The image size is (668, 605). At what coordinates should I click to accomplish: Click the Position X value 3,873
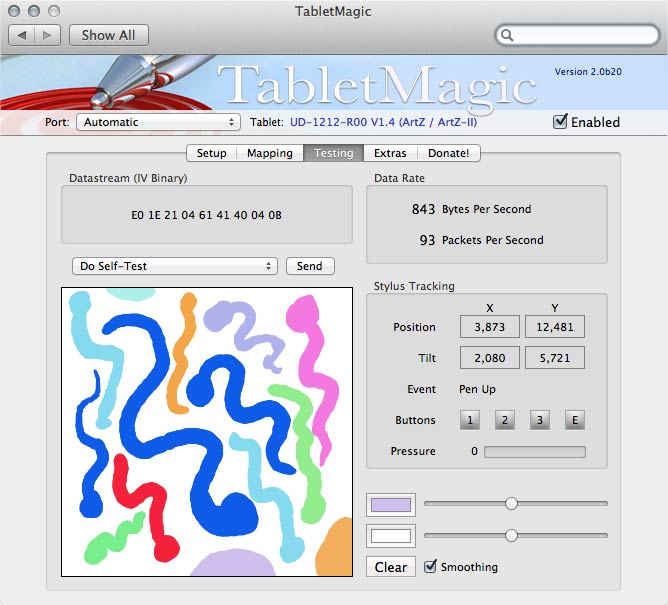click(x=489, y=327)
